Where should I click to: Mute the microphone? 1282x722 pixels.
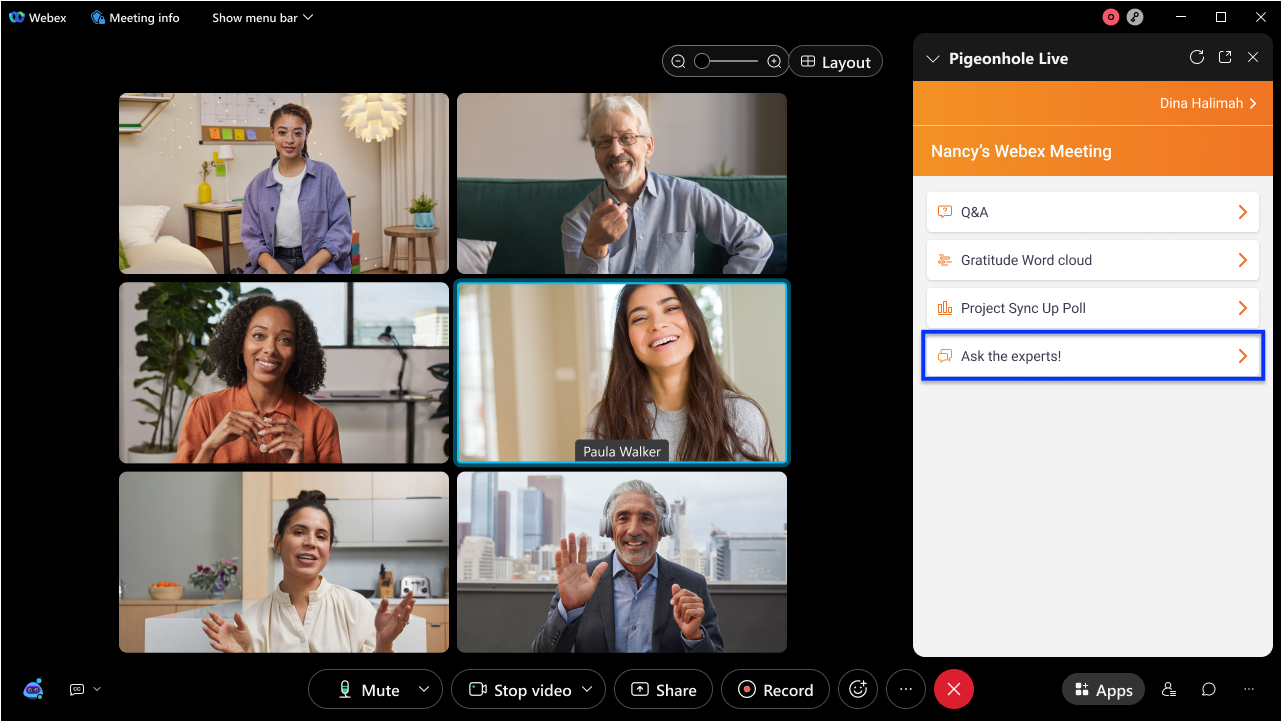coord(369,690)
